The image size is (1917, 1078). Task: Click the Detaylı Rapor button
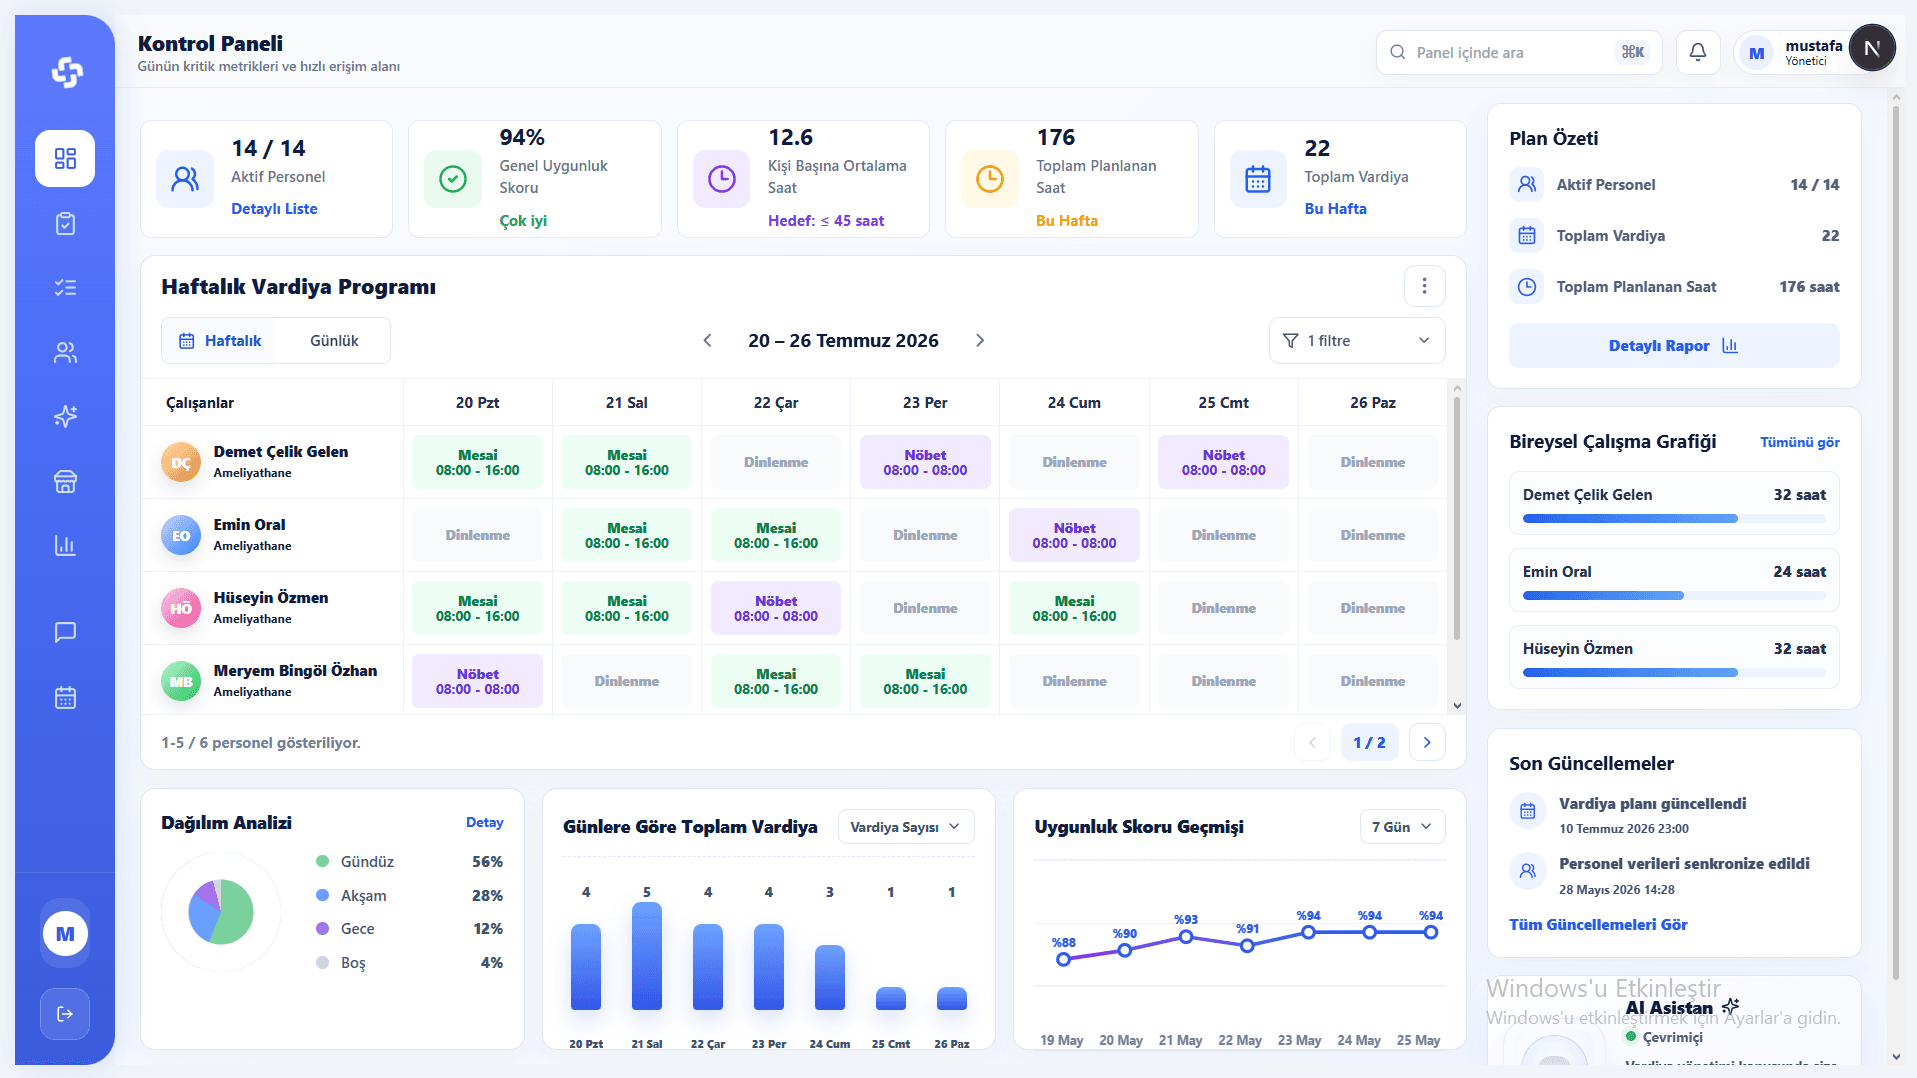(x=1674, y=346)
